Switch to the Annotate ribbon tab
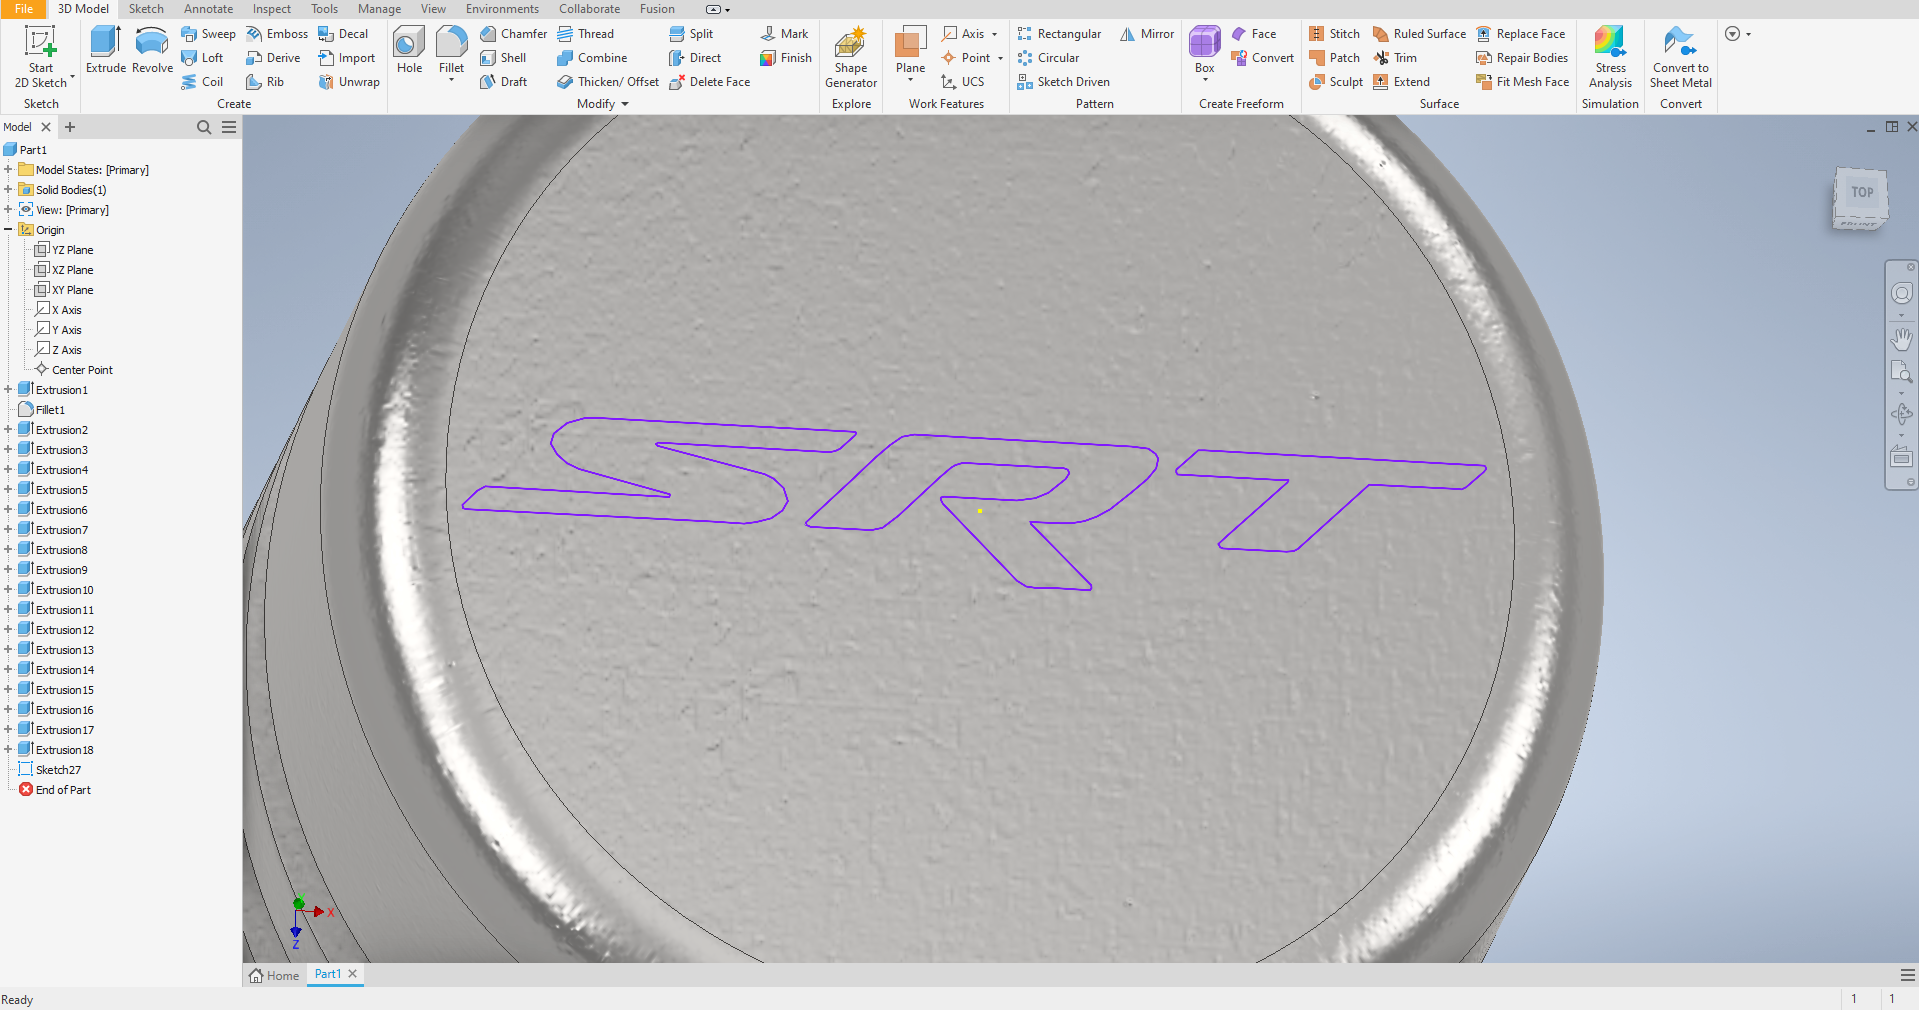Viewport: 1919px width, 1010px height. click(208, 9)
